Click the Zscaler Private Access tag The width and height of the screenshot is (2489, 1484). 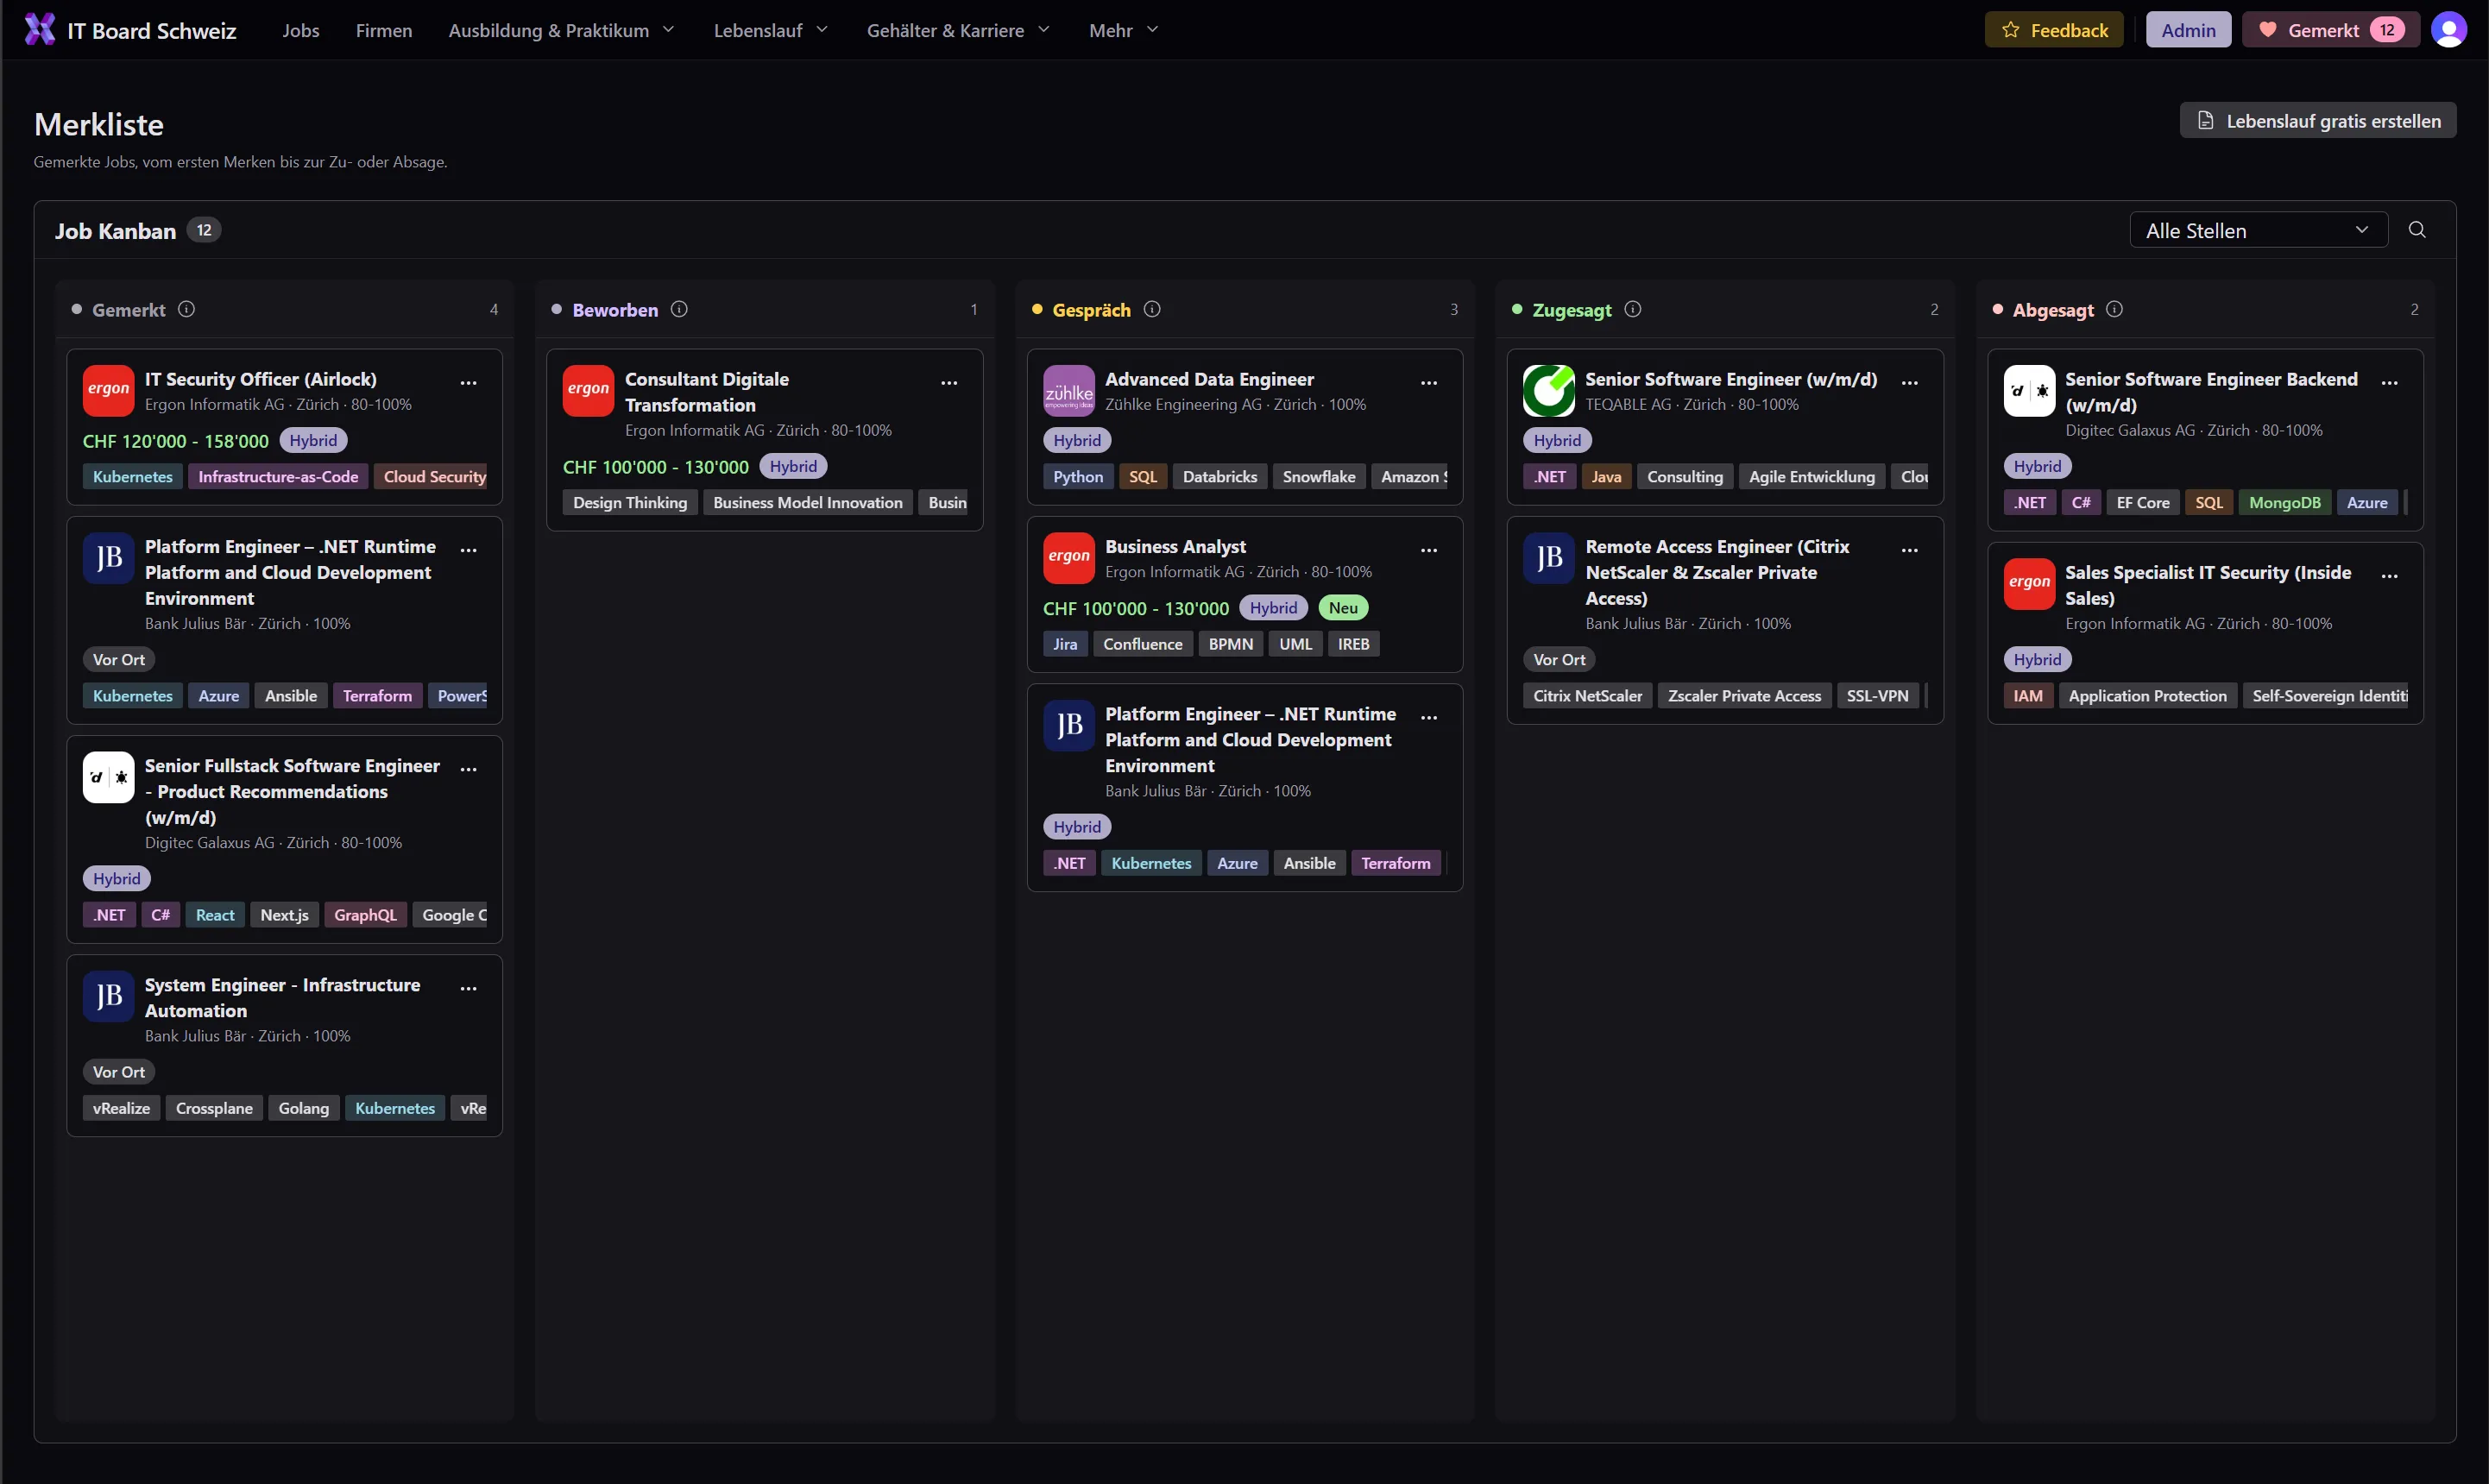(1744, 696)
